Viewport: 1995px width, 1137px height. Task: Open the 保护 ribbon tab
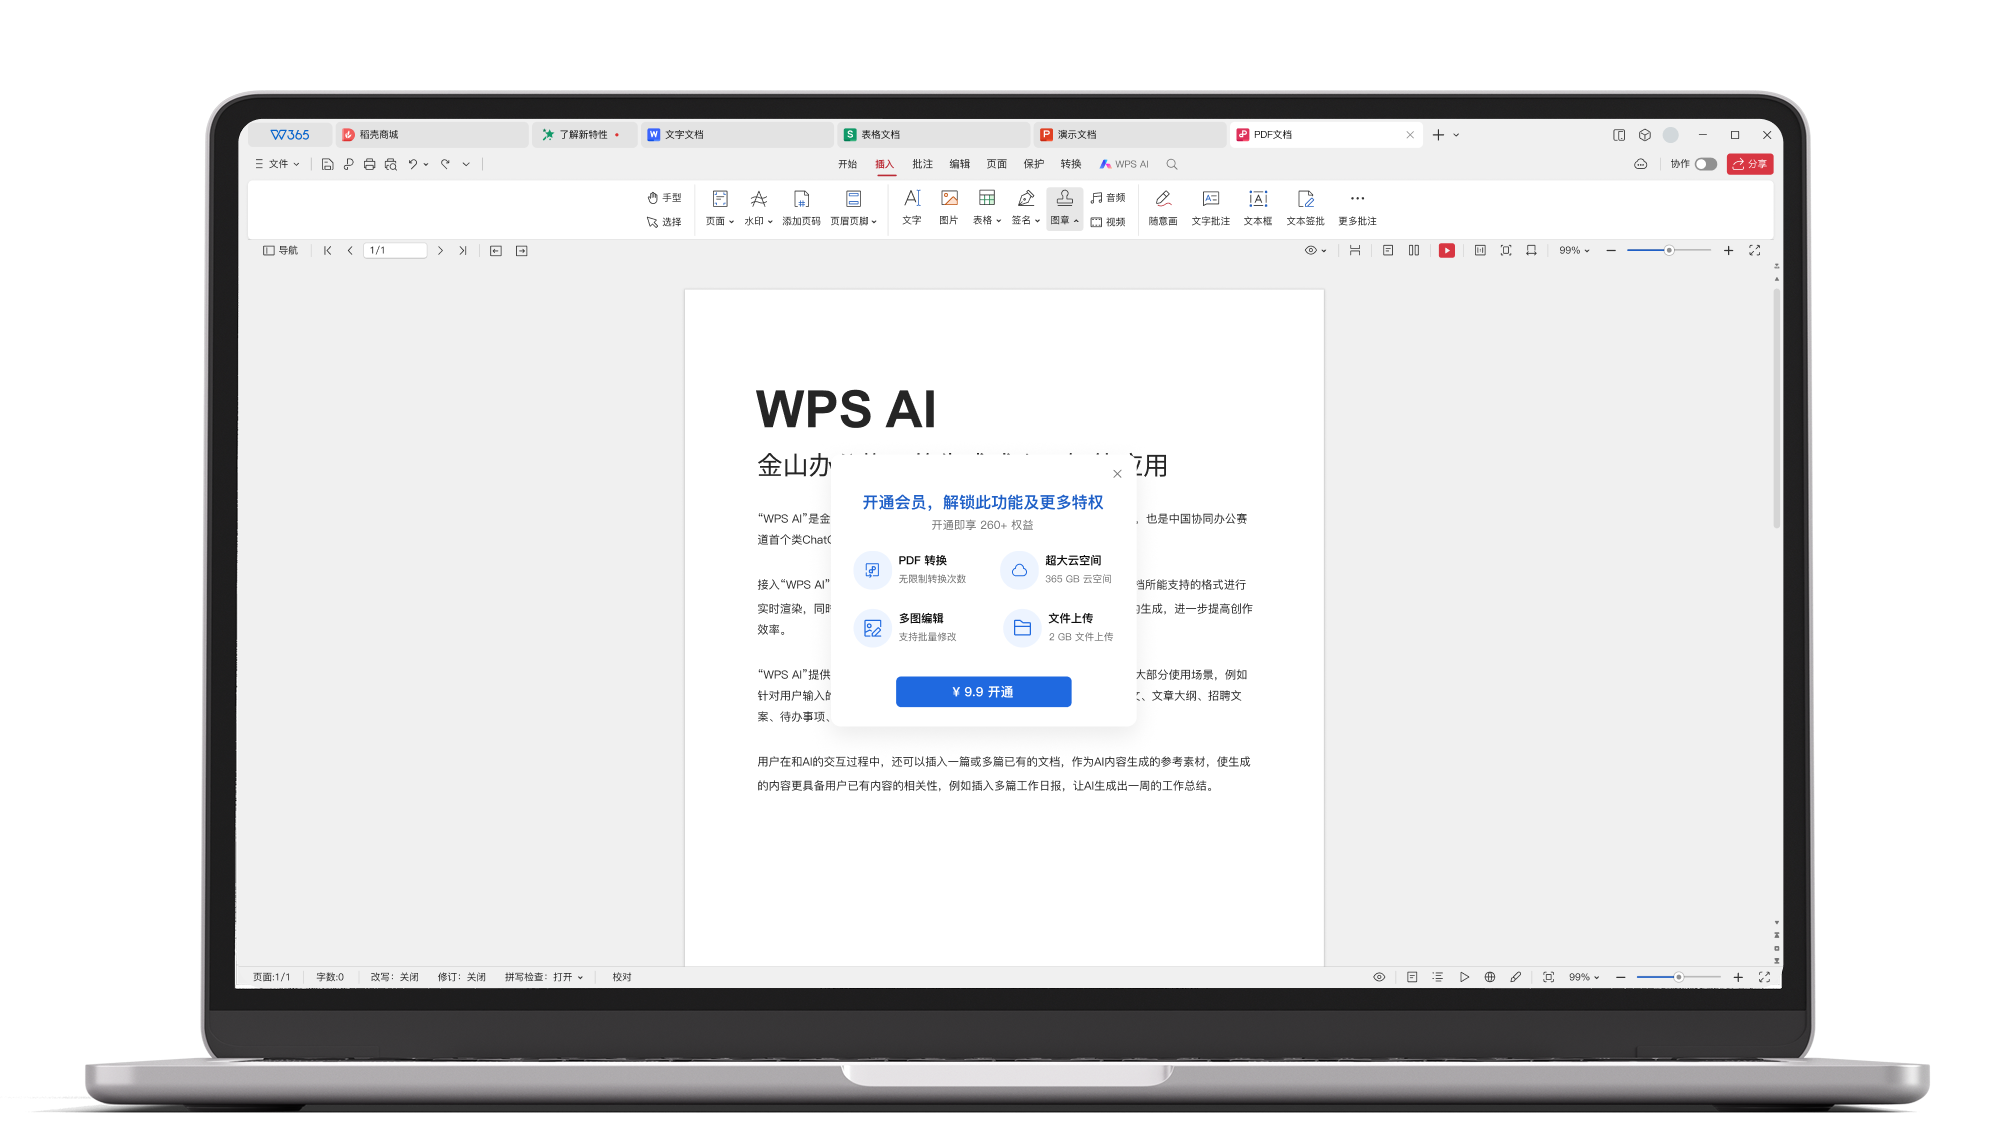pos(1034,164)
